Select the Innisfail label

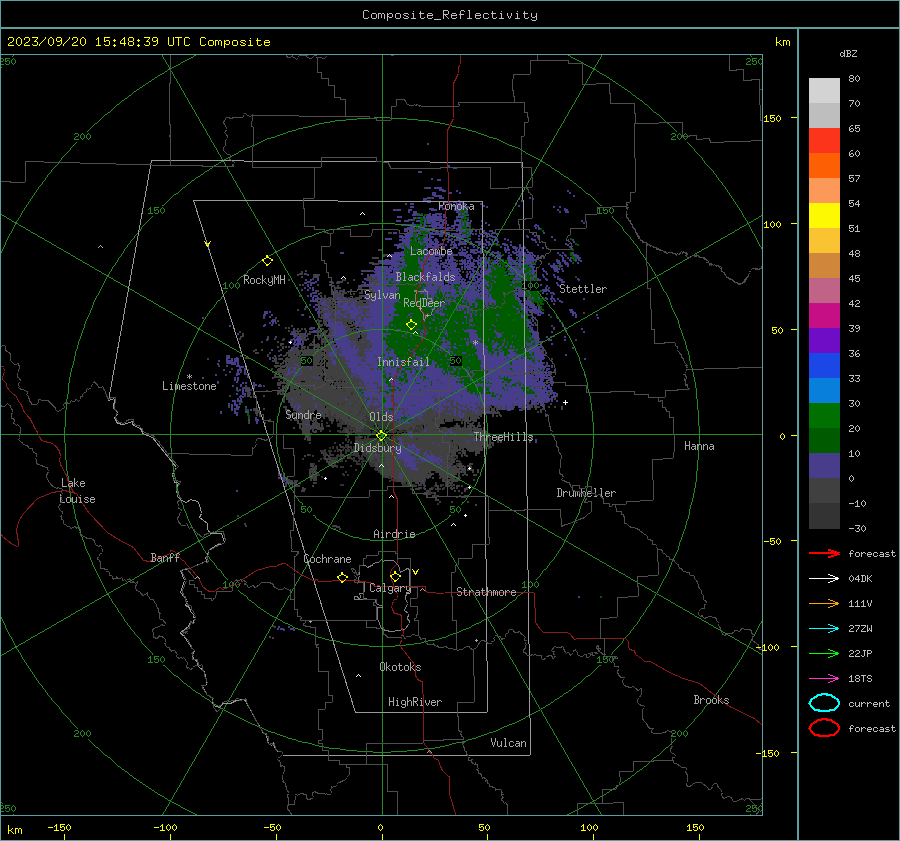403,362
